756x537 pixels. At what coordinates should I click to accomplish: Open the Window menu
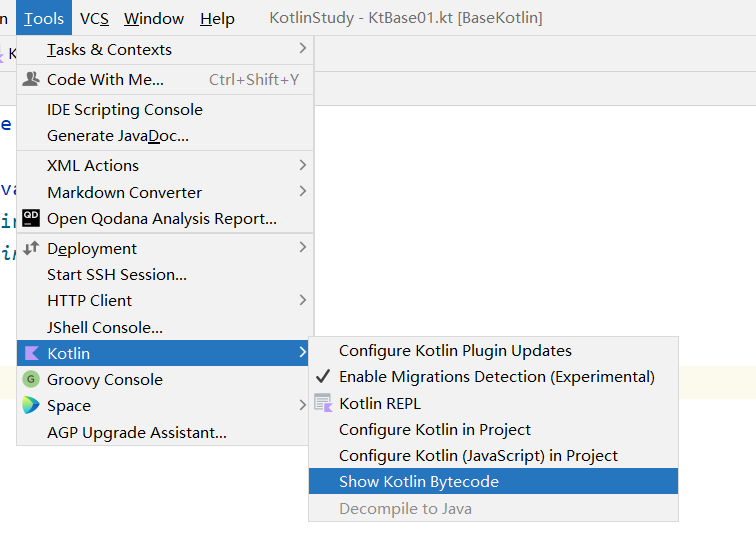click(154, 18)
